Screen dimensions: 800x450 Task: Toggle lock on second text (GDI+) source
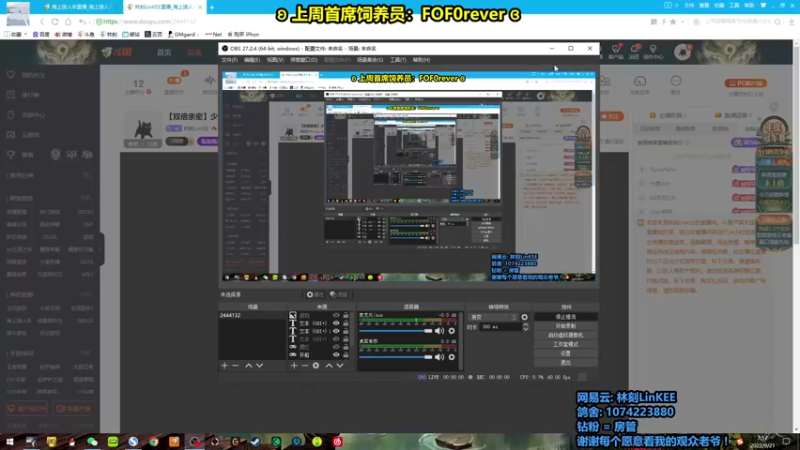tap(346, 331)
